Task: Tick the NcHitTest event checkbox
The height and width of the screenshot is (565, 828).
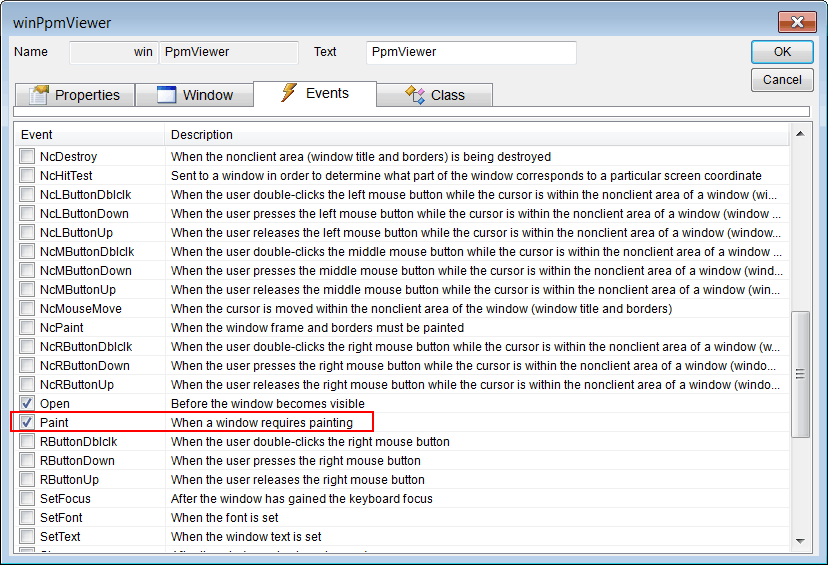Action: 27,175
